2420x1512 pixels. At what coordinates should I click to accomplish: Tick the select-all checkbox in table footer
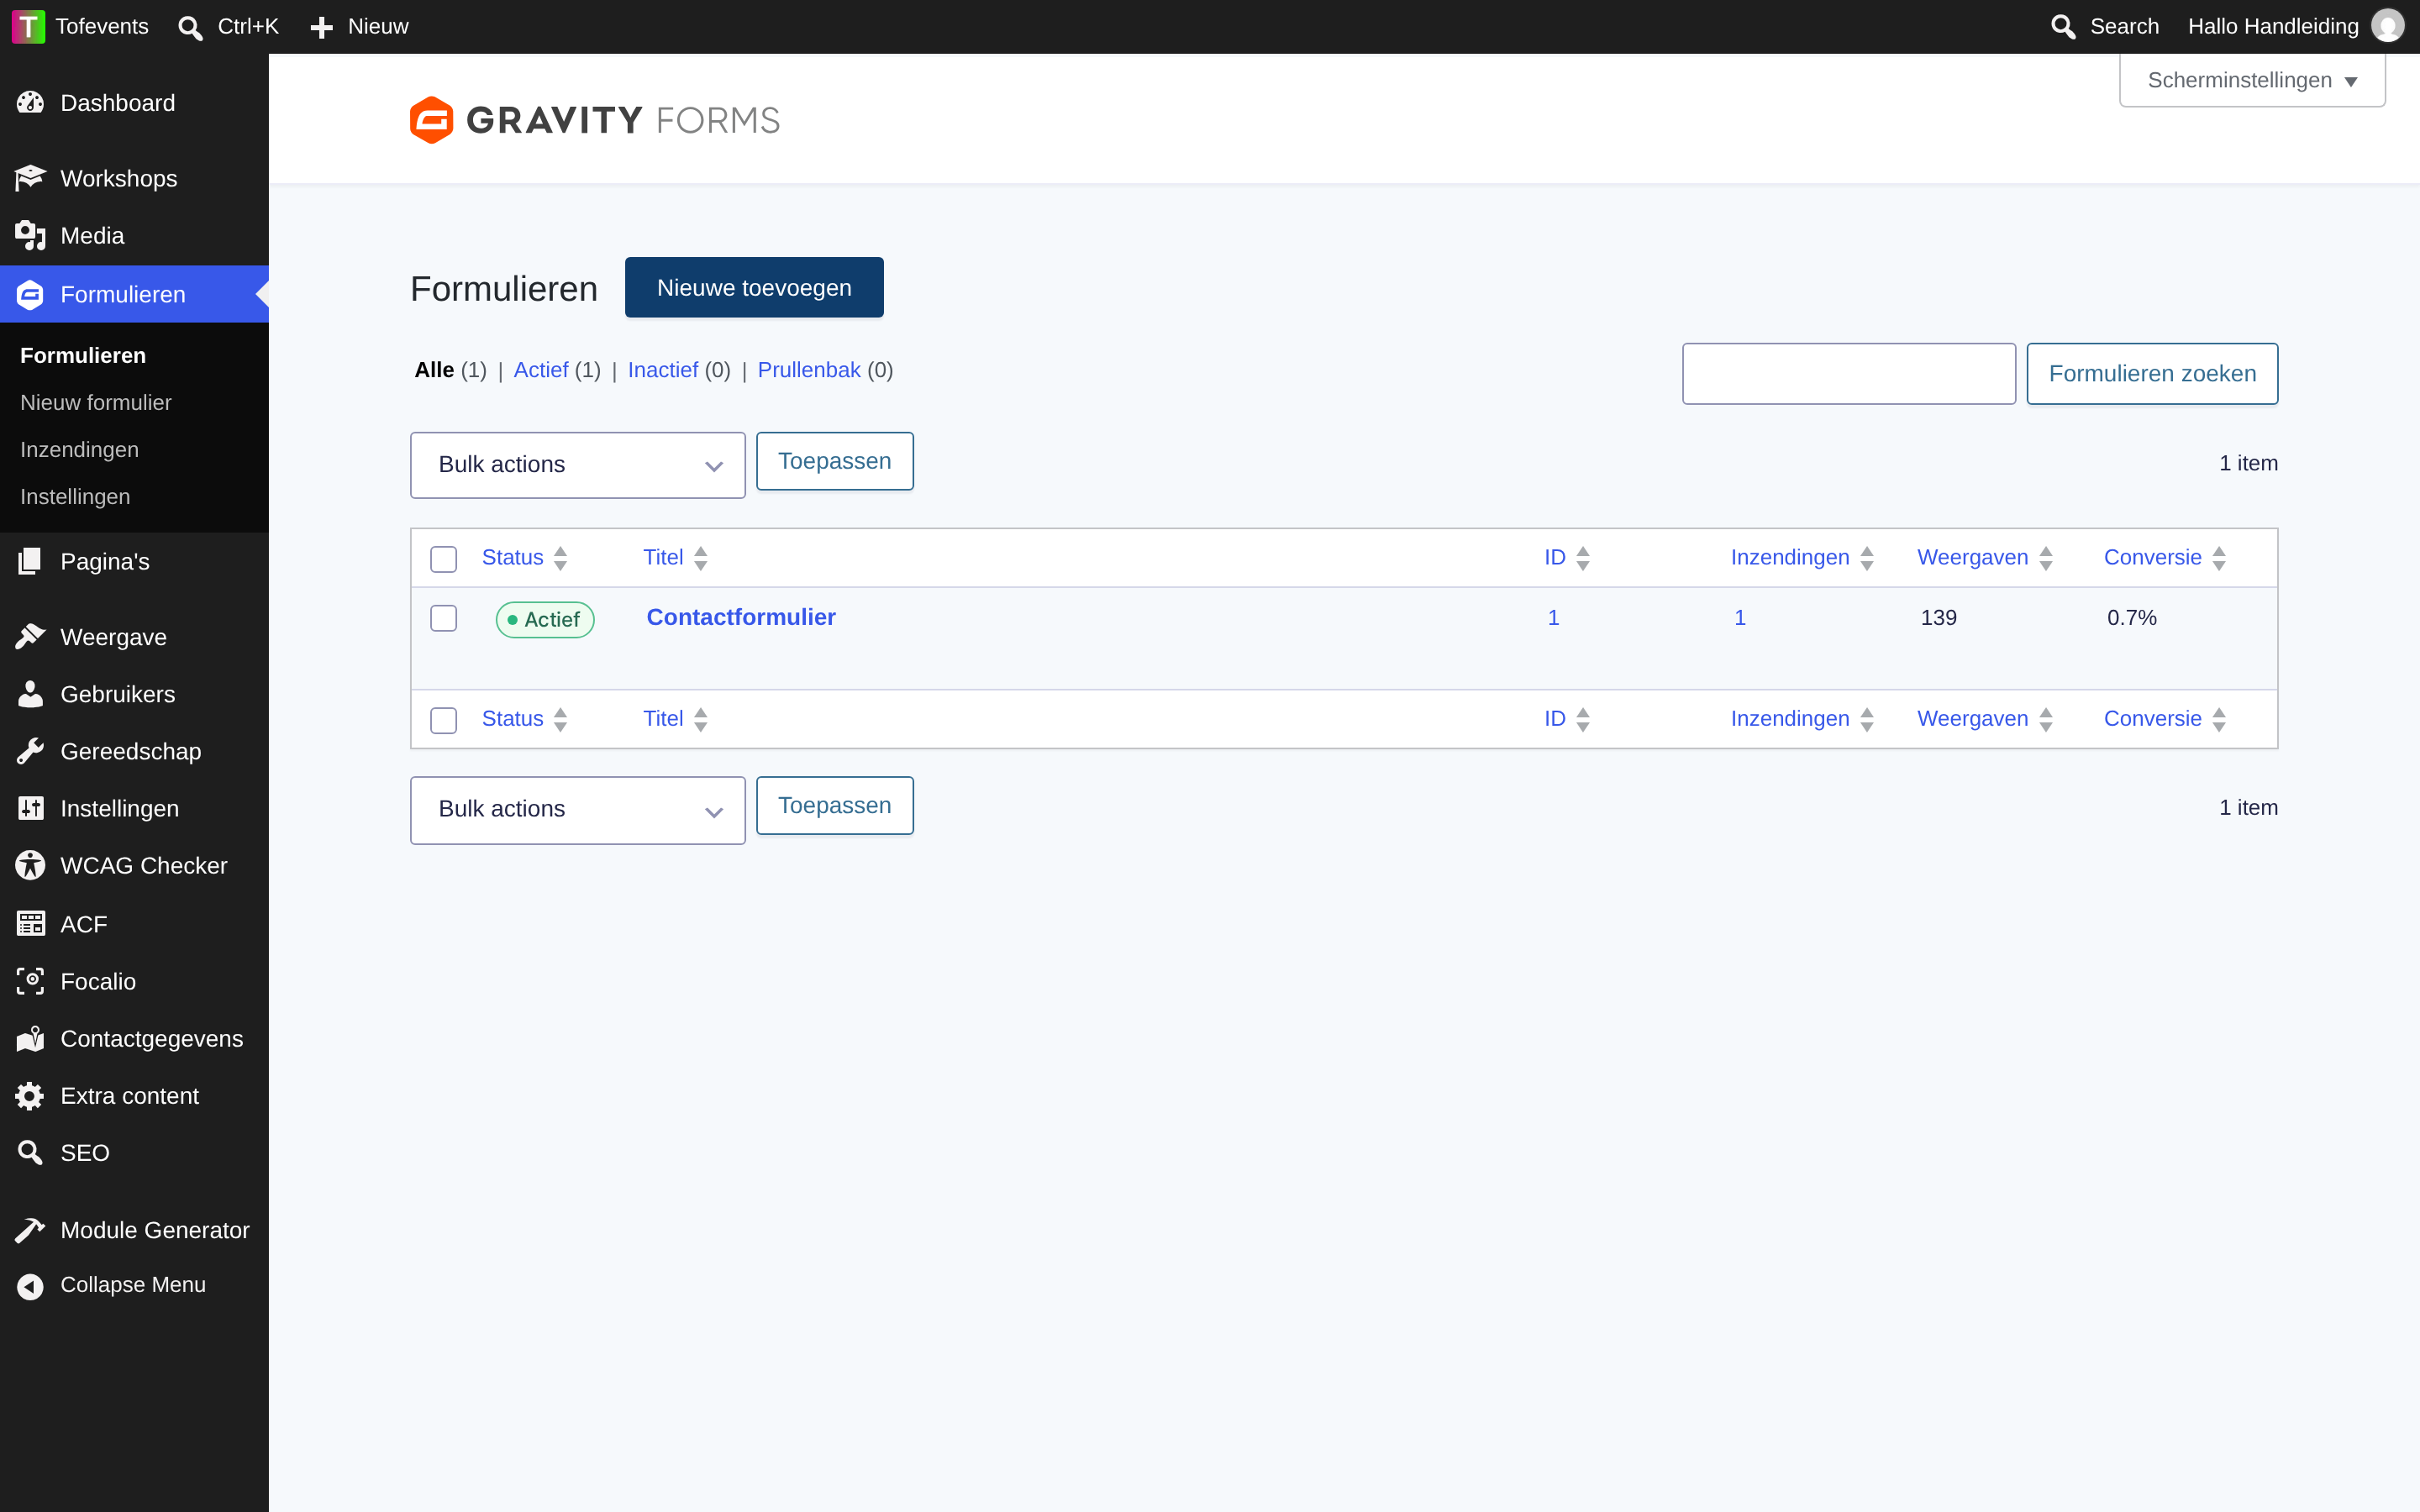pyautogui.click(x=443, y=720)
